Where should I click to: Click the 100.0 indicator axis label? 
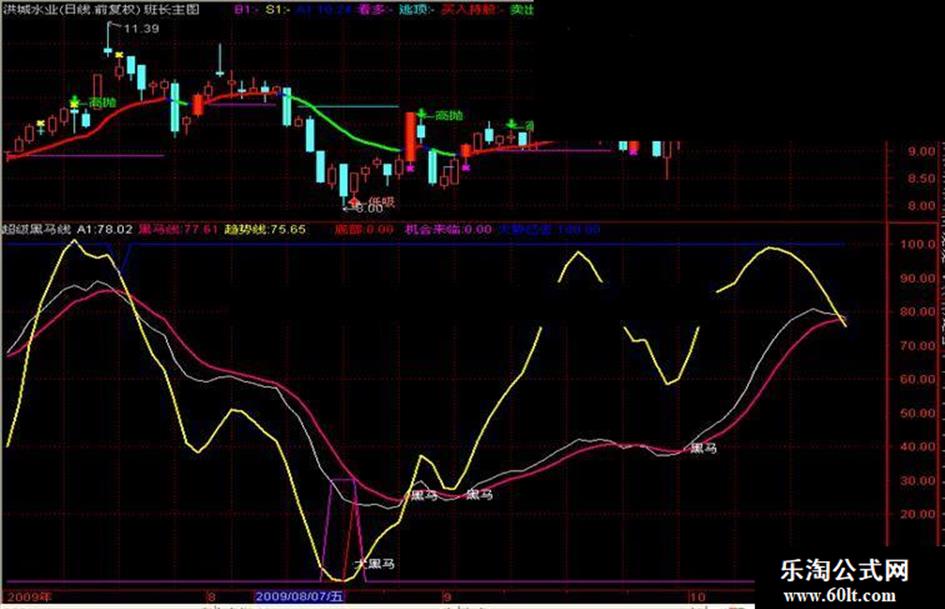tap(918, 244)
